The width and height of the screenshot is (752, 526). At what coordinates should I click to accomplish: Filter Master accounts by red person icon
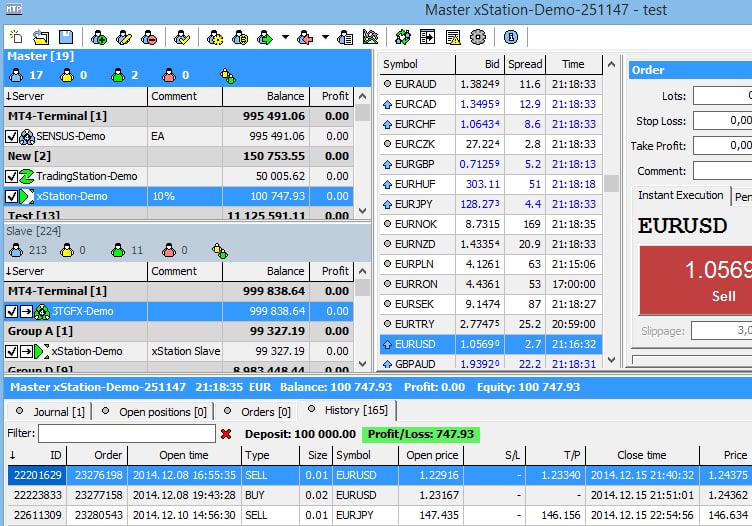[168, 75]
